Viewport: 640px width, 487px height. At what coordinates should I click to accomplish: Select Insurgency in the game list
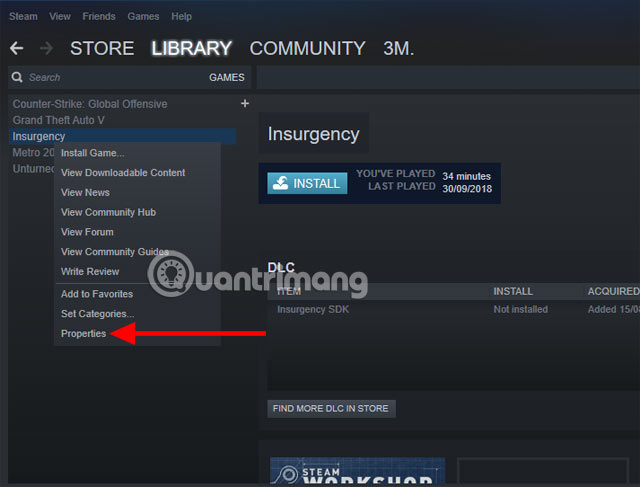[122, 136]
